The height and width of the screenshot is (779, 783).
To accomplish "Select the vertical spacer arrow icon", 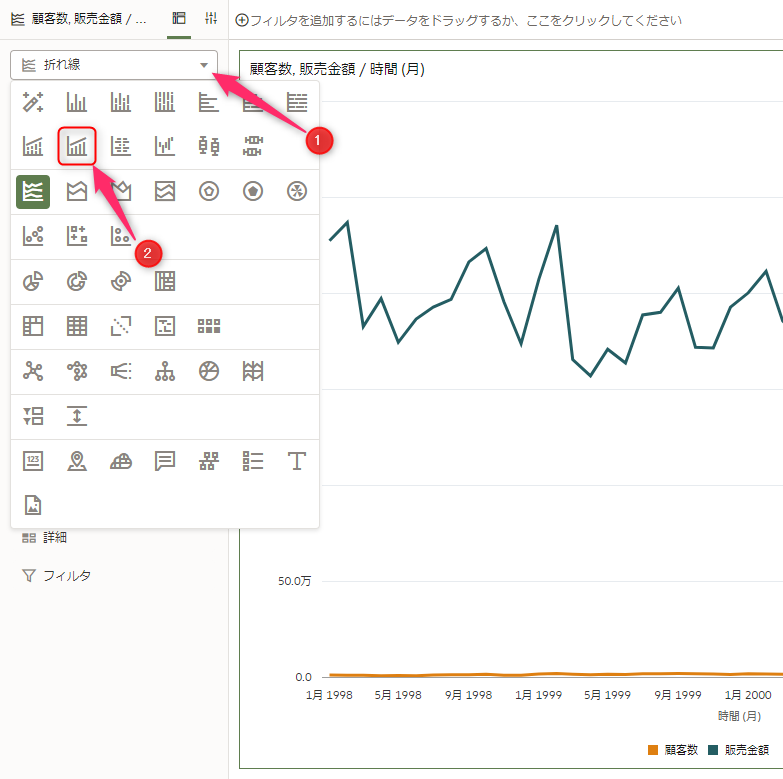I will 77,416.
